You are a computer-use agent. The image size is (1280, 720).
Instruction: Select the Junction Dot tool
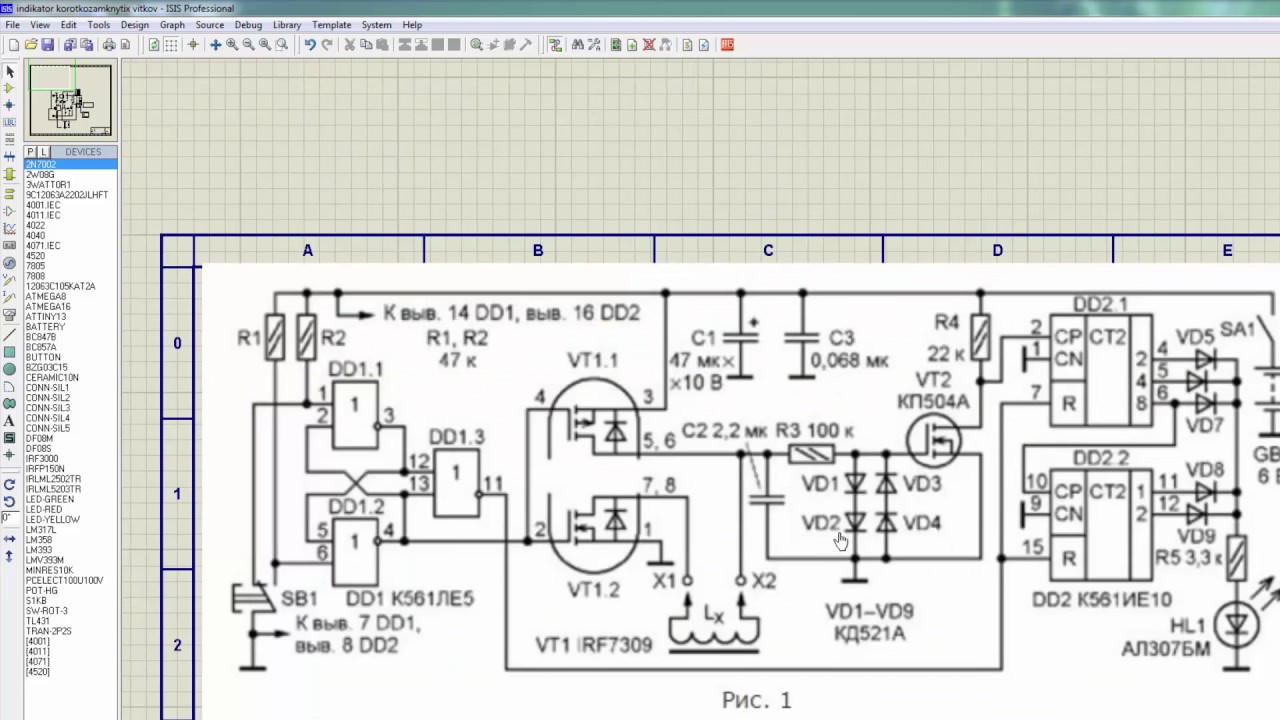coord(10,104)
